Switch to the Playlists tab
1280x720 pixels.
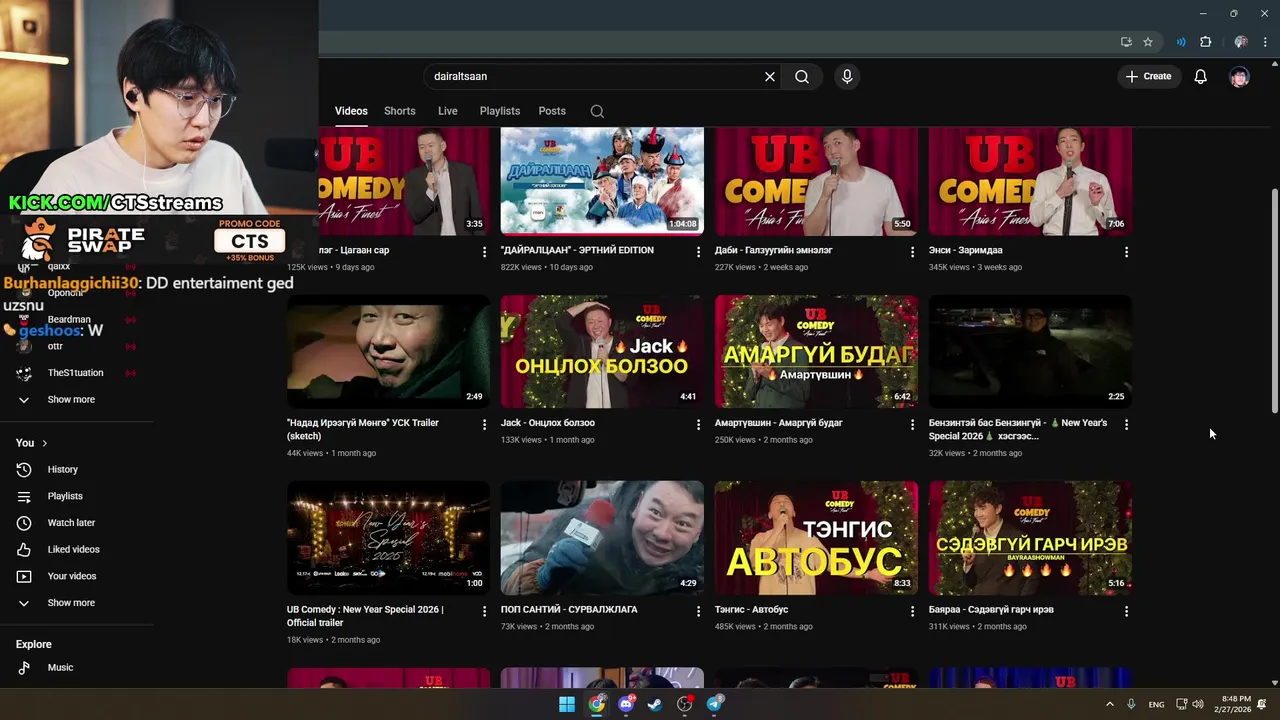(x=500, y=111)
